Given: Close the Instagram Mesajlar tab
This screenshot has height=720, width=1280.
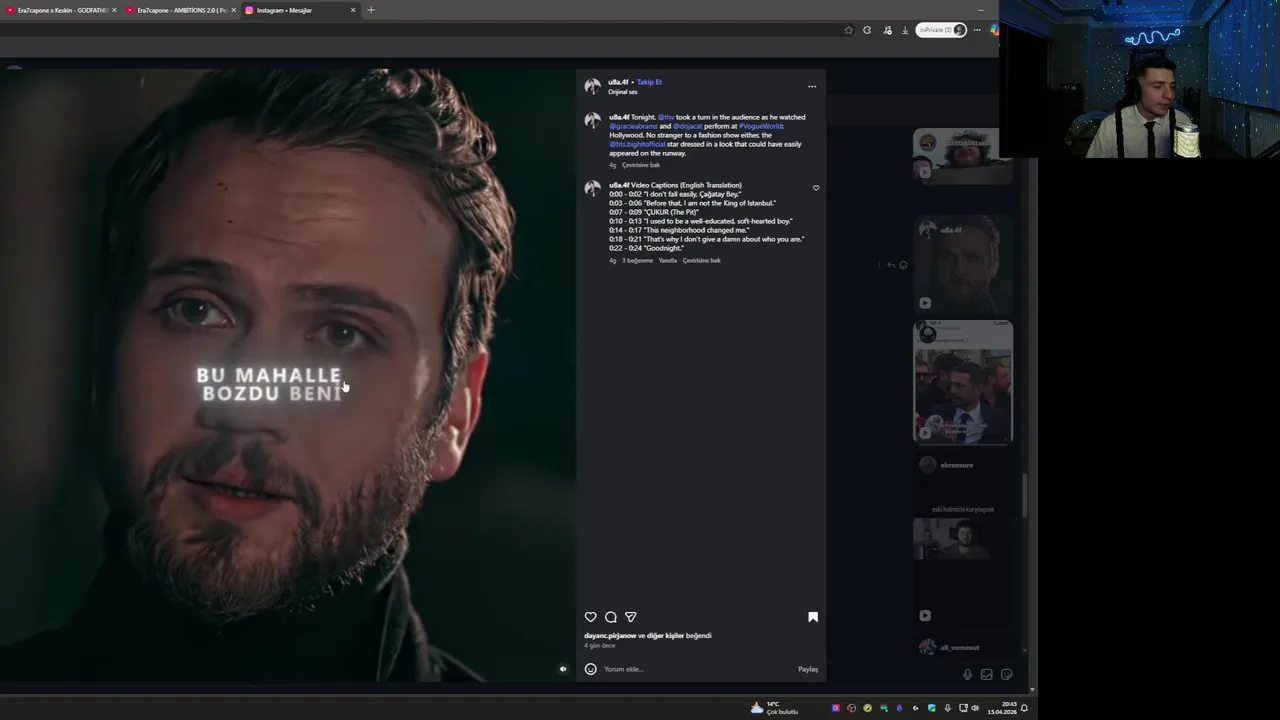Looking at the screenshot, I should [x=353, y=10].
